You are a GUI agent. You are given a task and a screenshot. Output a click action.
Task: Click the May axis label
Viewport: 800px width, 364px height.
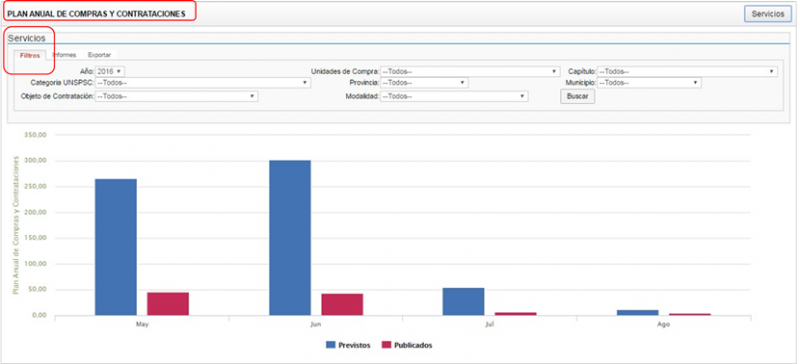coord(142,325)
